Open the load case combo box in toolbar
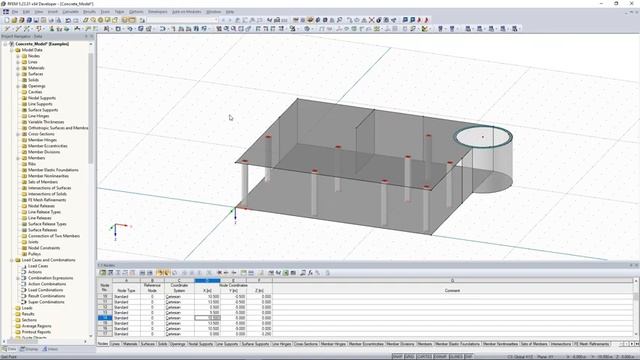The height and width of the screenshot is (360, 640). 182,20
